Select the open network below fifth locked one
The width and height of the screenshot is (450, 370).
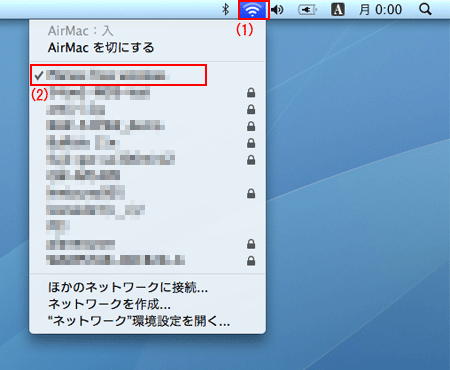coord(147,175)
